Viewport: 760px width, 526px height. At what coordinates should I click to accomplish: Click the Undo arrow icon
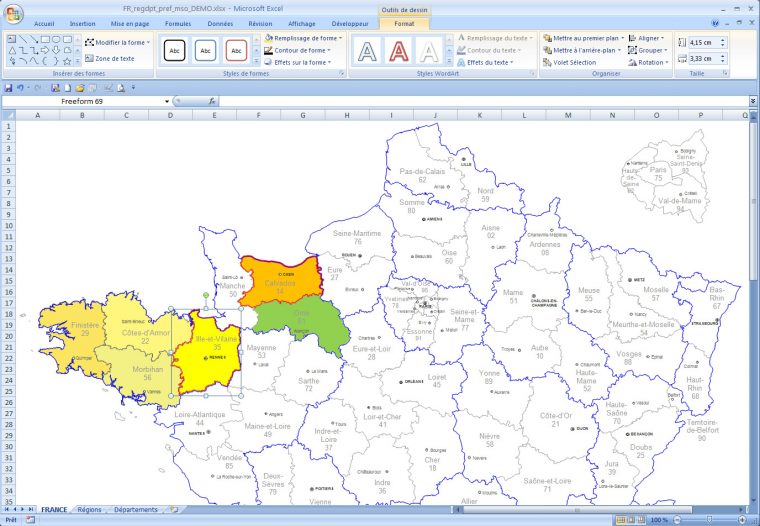pyautogui.click(x=21, y=88)
